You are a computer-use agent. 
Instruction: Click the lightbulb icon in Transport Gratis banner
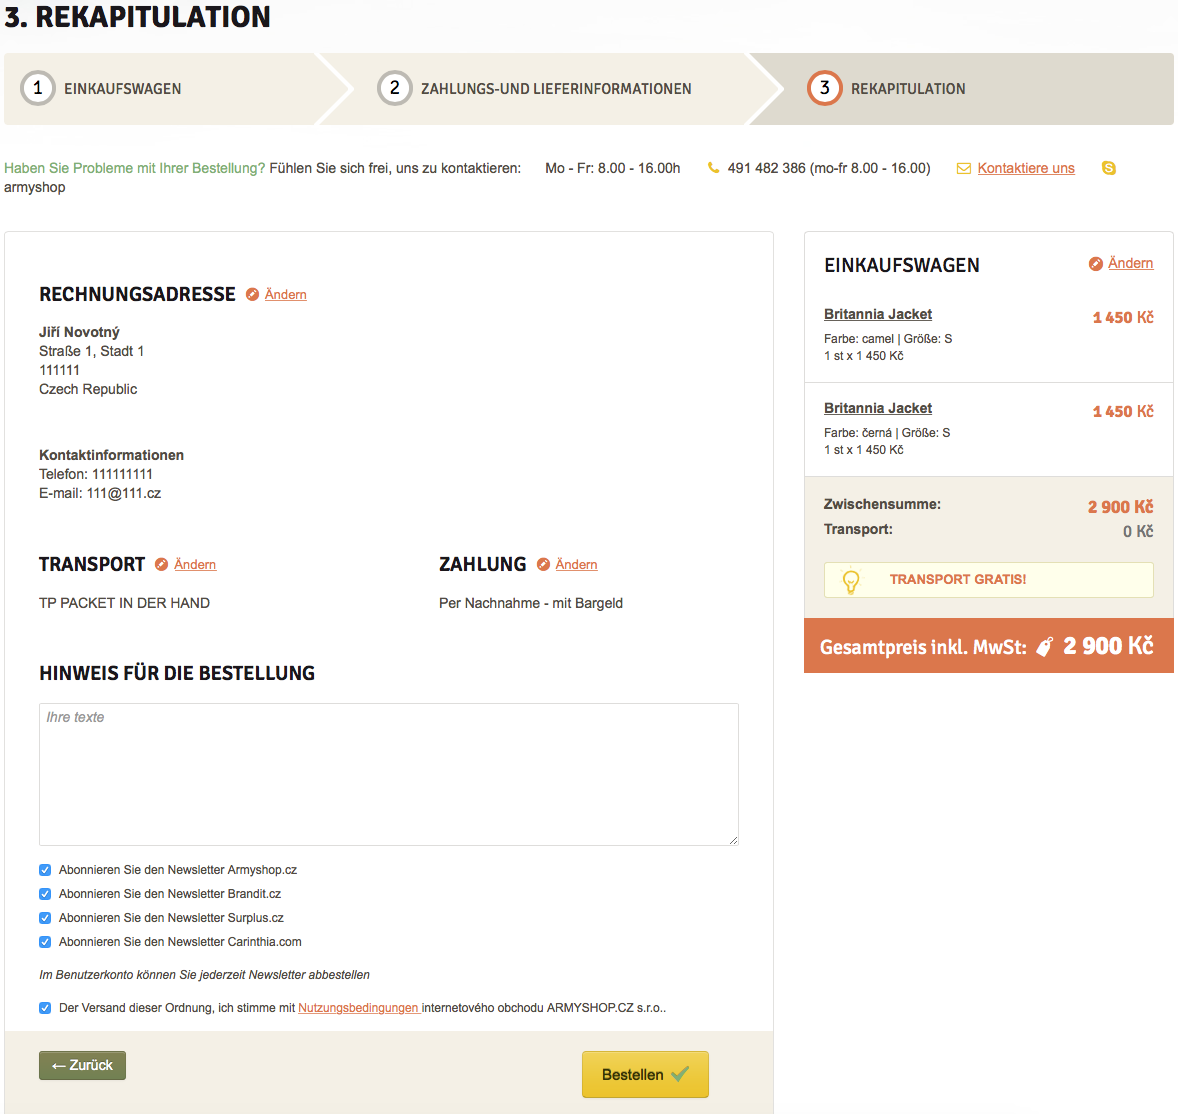coord(851,580)
